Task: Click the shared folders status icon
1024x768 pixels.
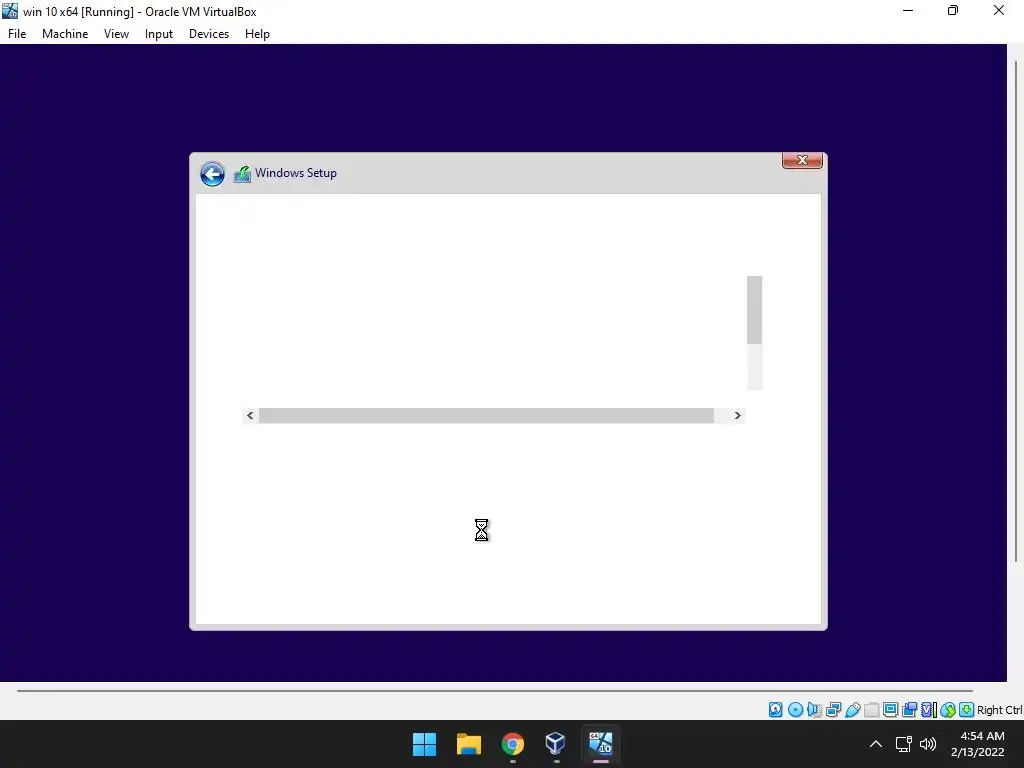Action: point(872,710)
